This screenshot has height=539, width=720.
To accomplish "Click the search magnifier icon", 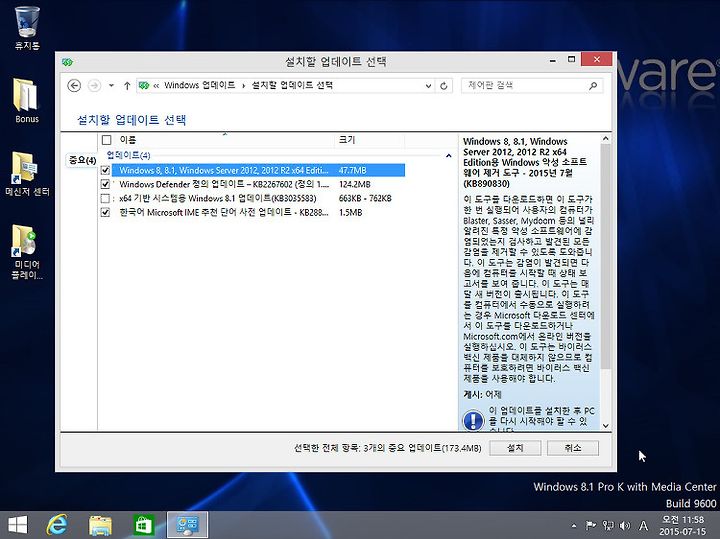I will click(593, 85).
